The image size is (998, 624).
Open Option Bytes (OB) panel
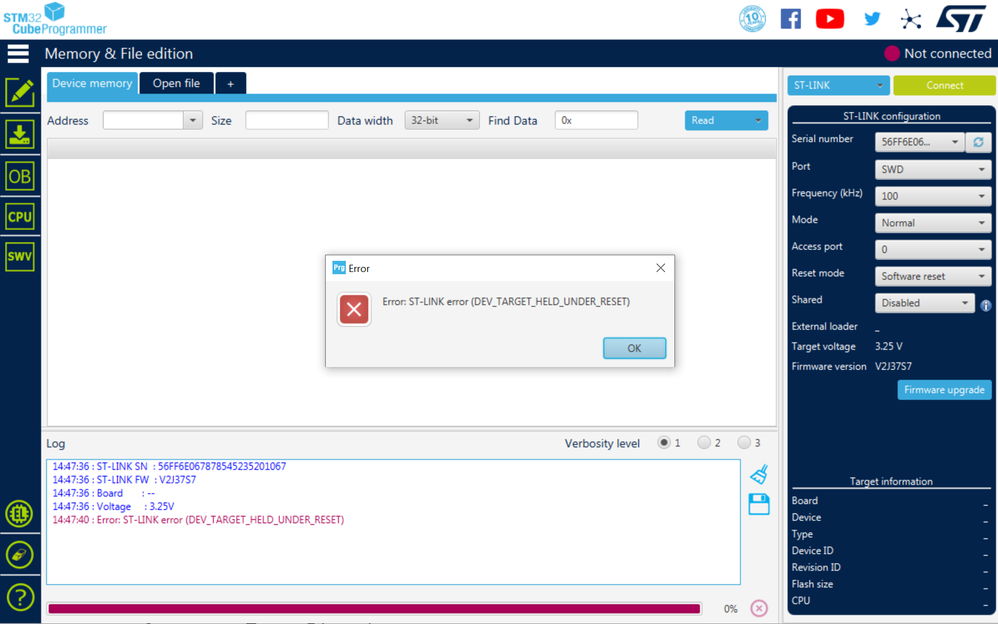tap(20, 176)
